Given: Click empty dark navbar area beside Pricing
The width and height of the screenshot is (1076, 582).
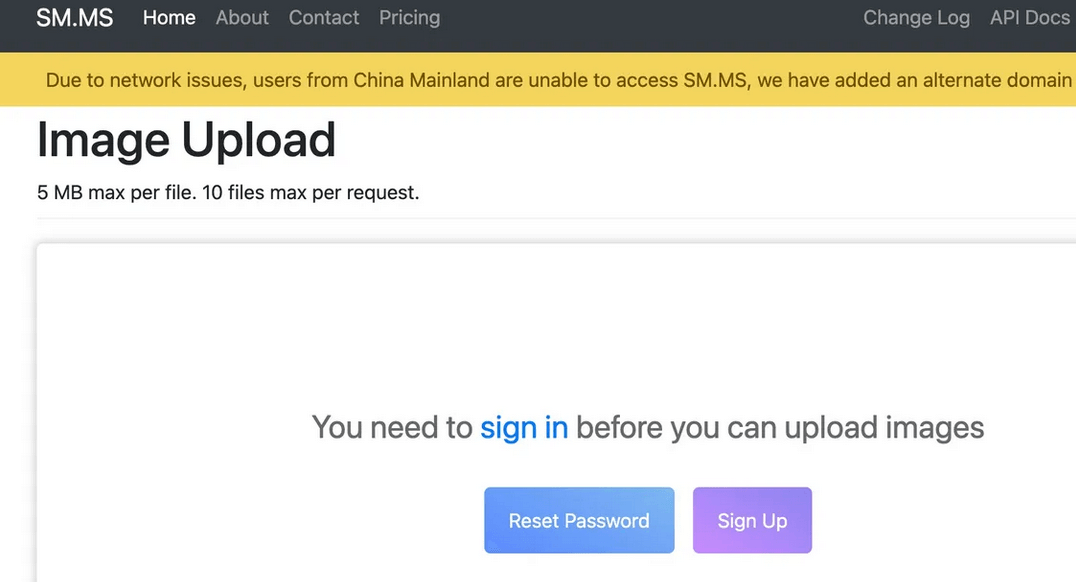Looking at the screenshot, I should (650, 18).
